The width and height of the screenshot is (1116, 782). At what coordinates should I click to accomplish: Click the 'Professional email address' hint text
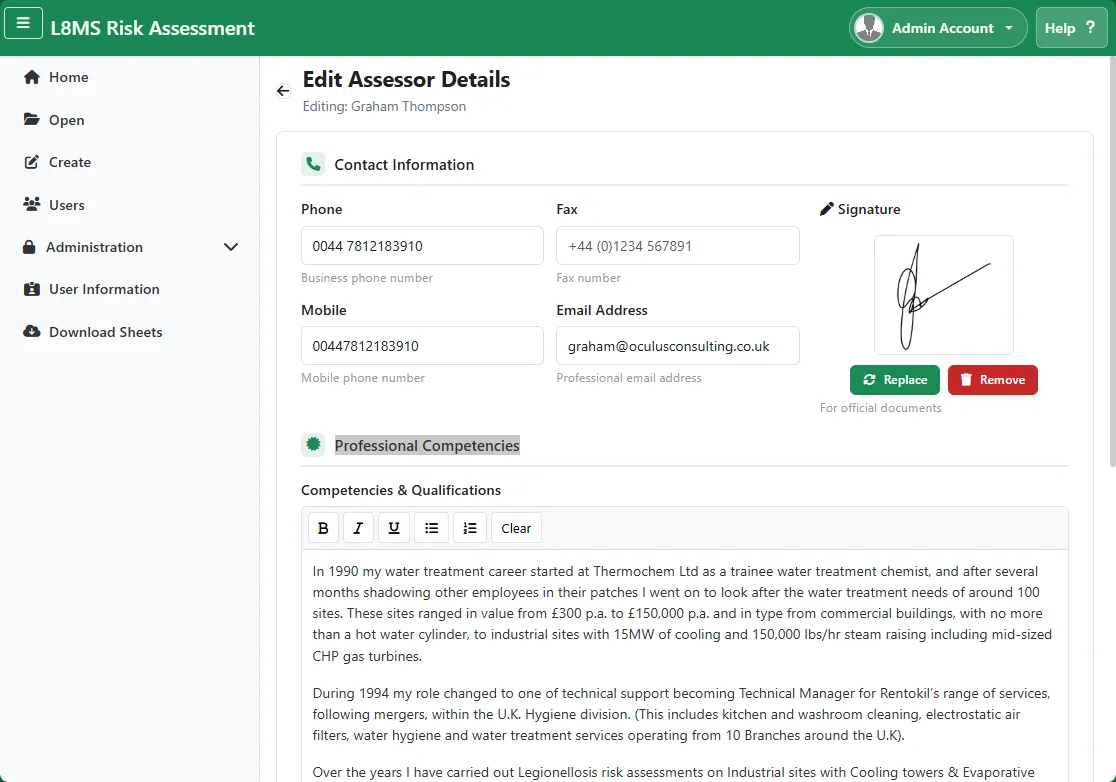629,378
